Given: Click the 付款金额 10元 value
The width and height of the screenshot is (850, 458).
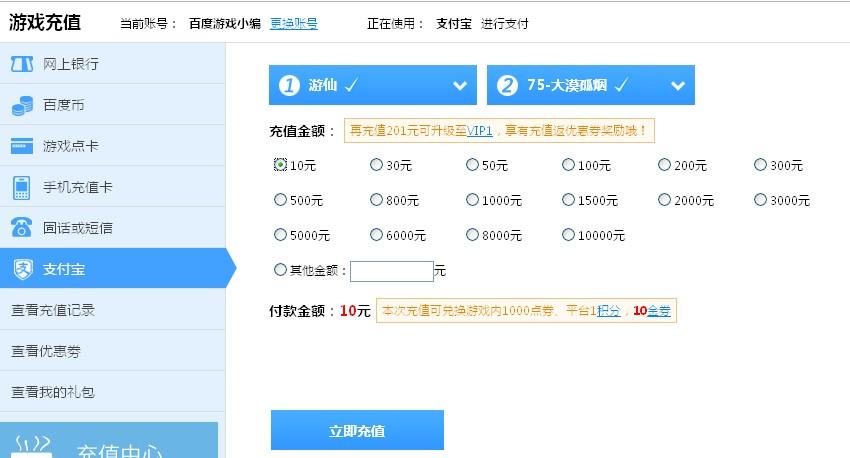Looking at the screenshot, I should pos(355,311).
